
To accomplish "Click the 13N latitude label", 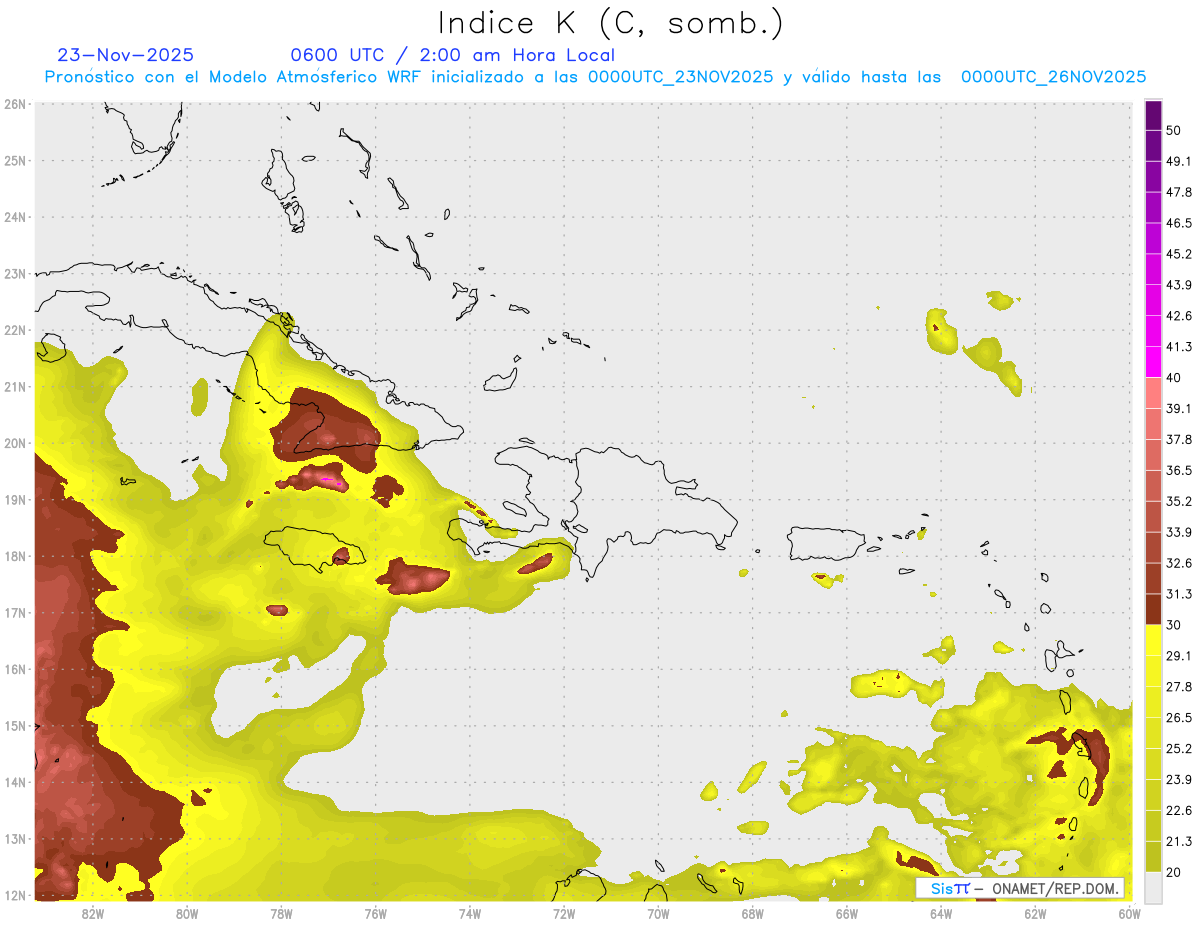I will point(15,839).
